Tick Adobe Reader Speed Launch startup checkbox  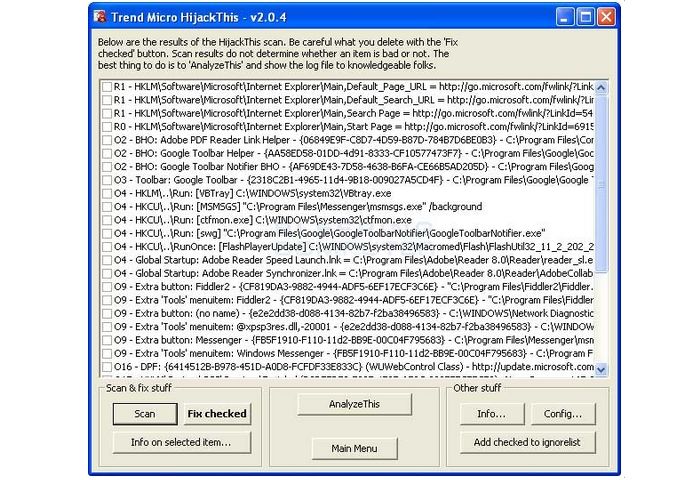107,260
